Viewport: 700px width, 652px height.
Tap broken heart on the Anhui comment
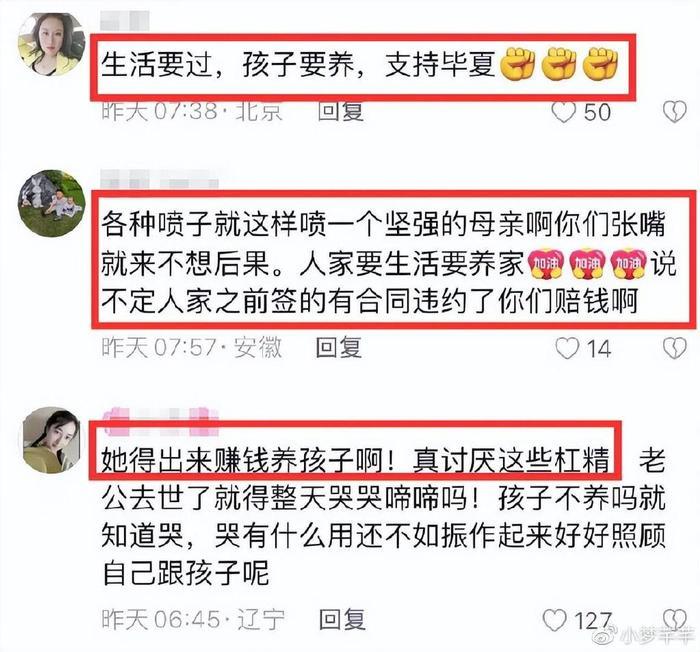(675, 348)
